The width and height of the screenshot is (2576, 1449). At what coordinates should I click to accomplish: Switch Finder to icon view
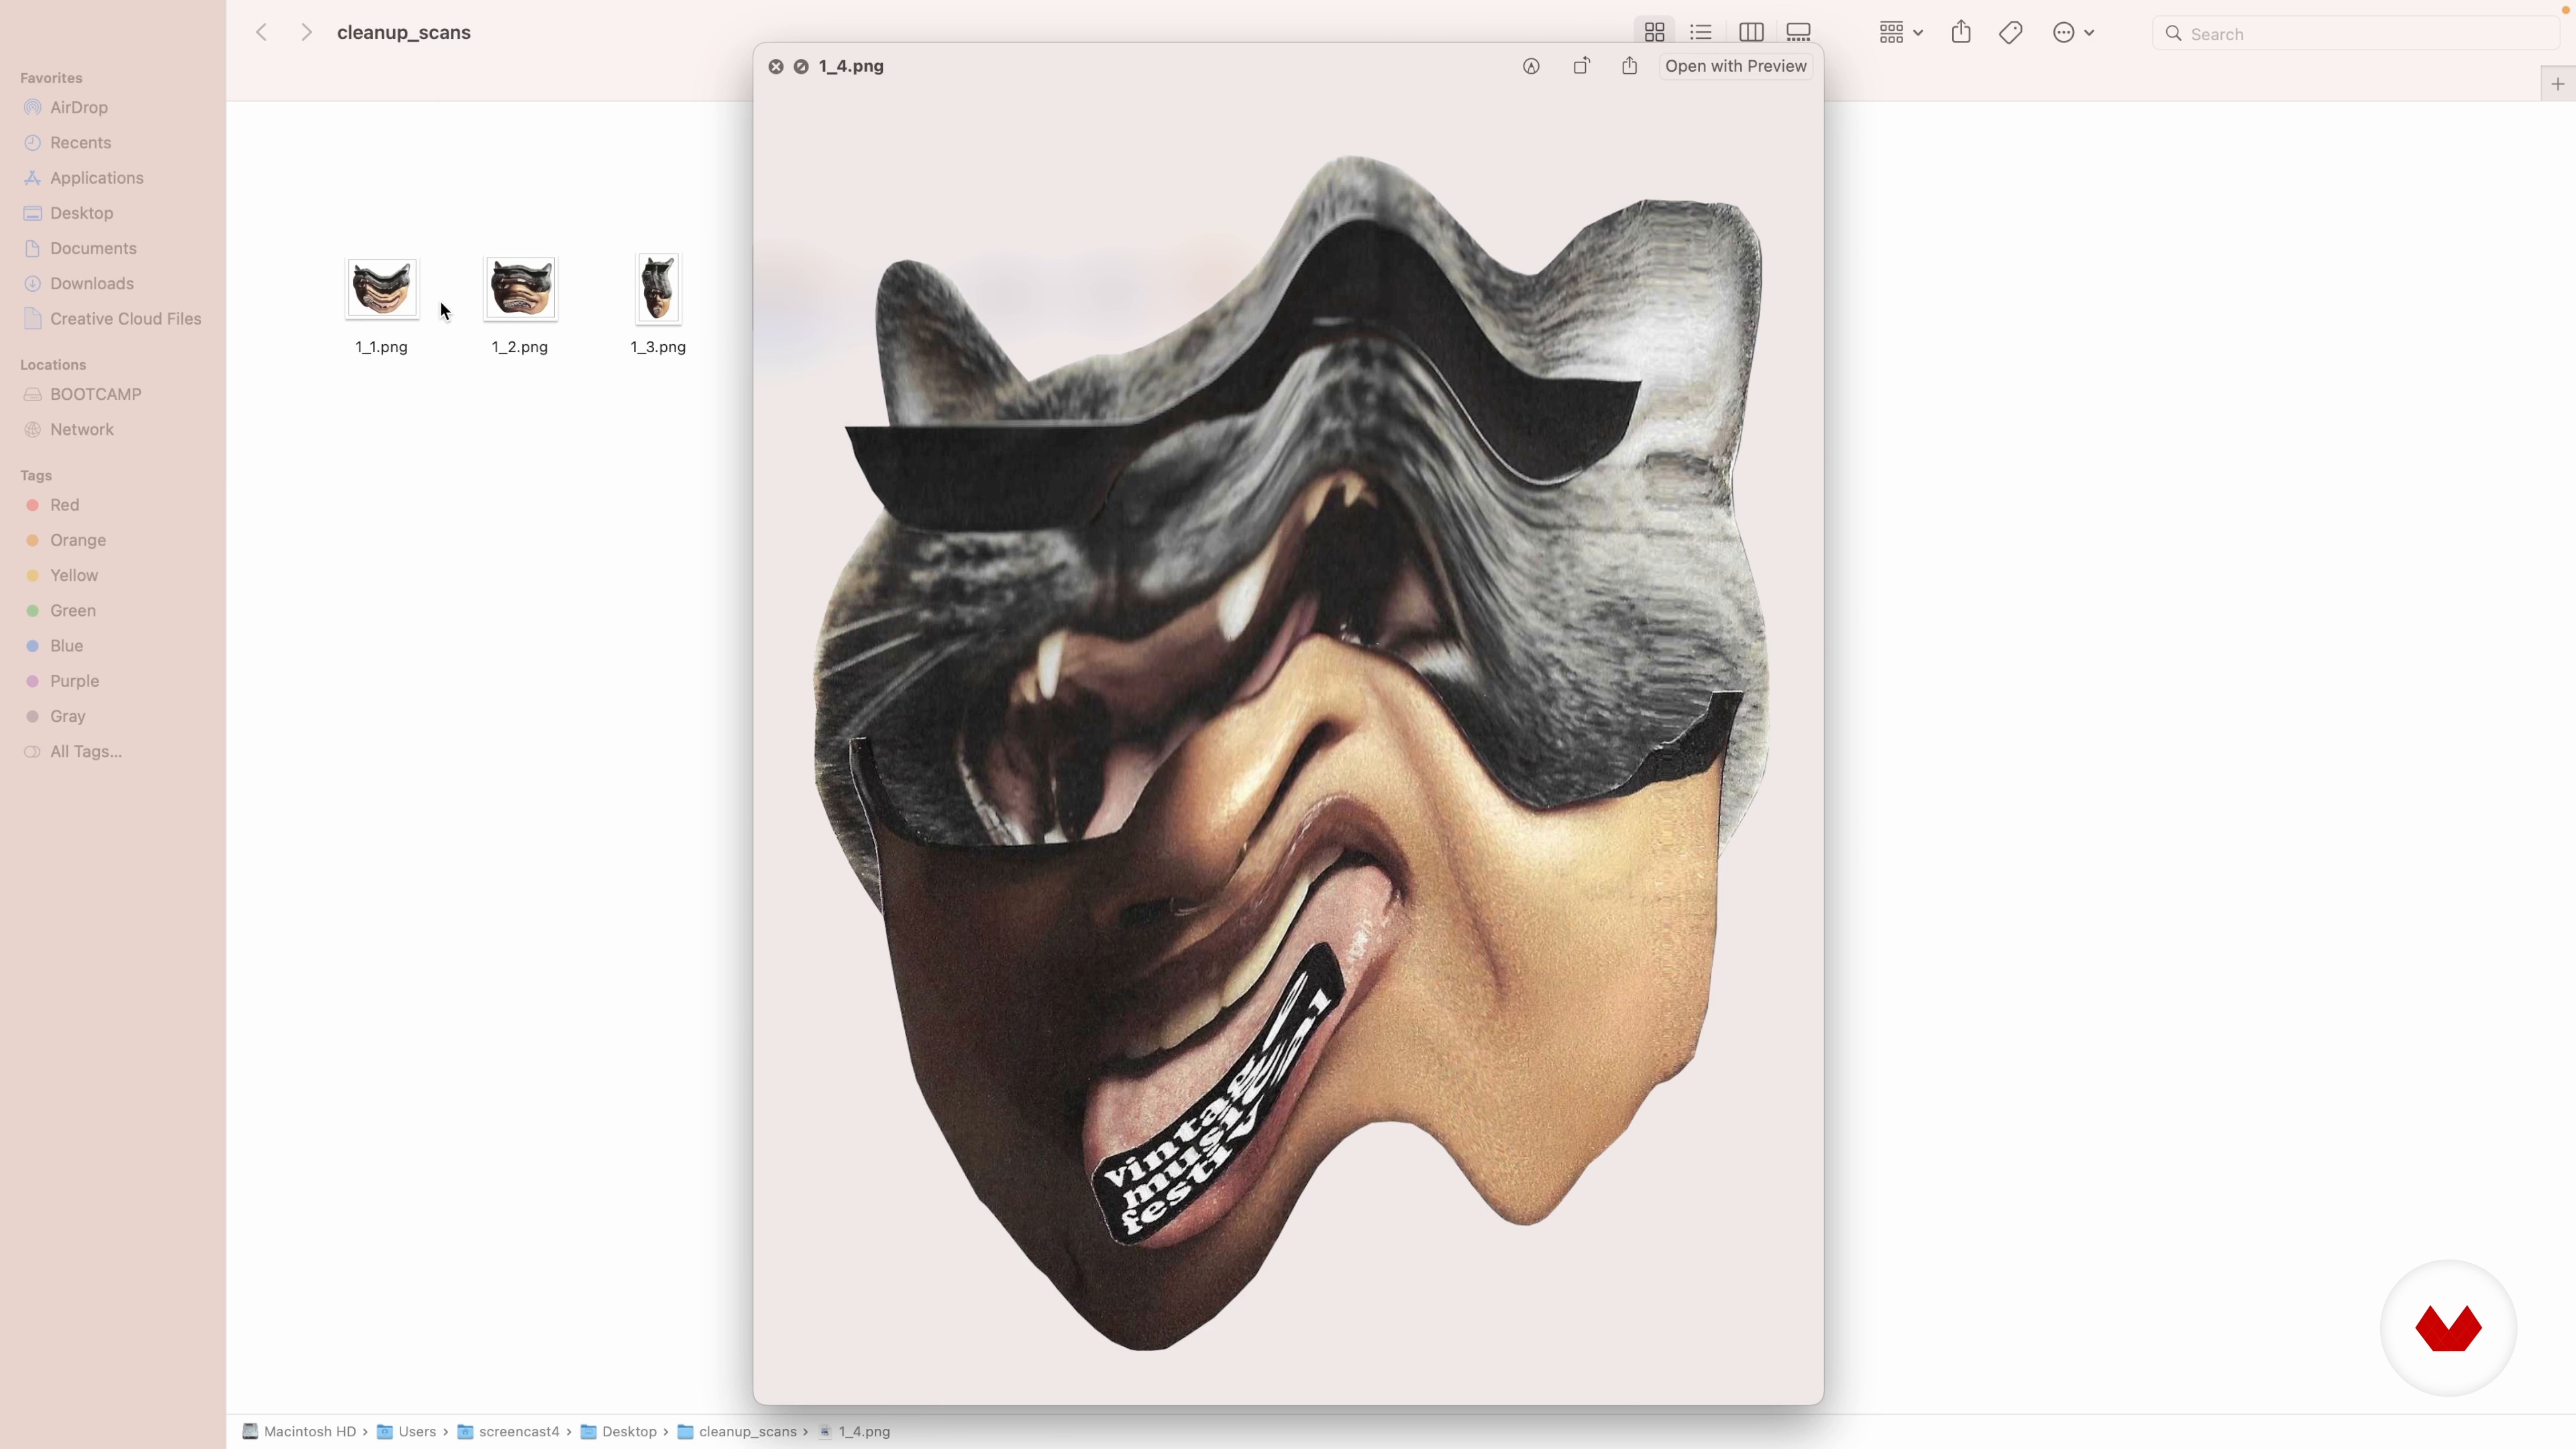(x=1655, y=33)
